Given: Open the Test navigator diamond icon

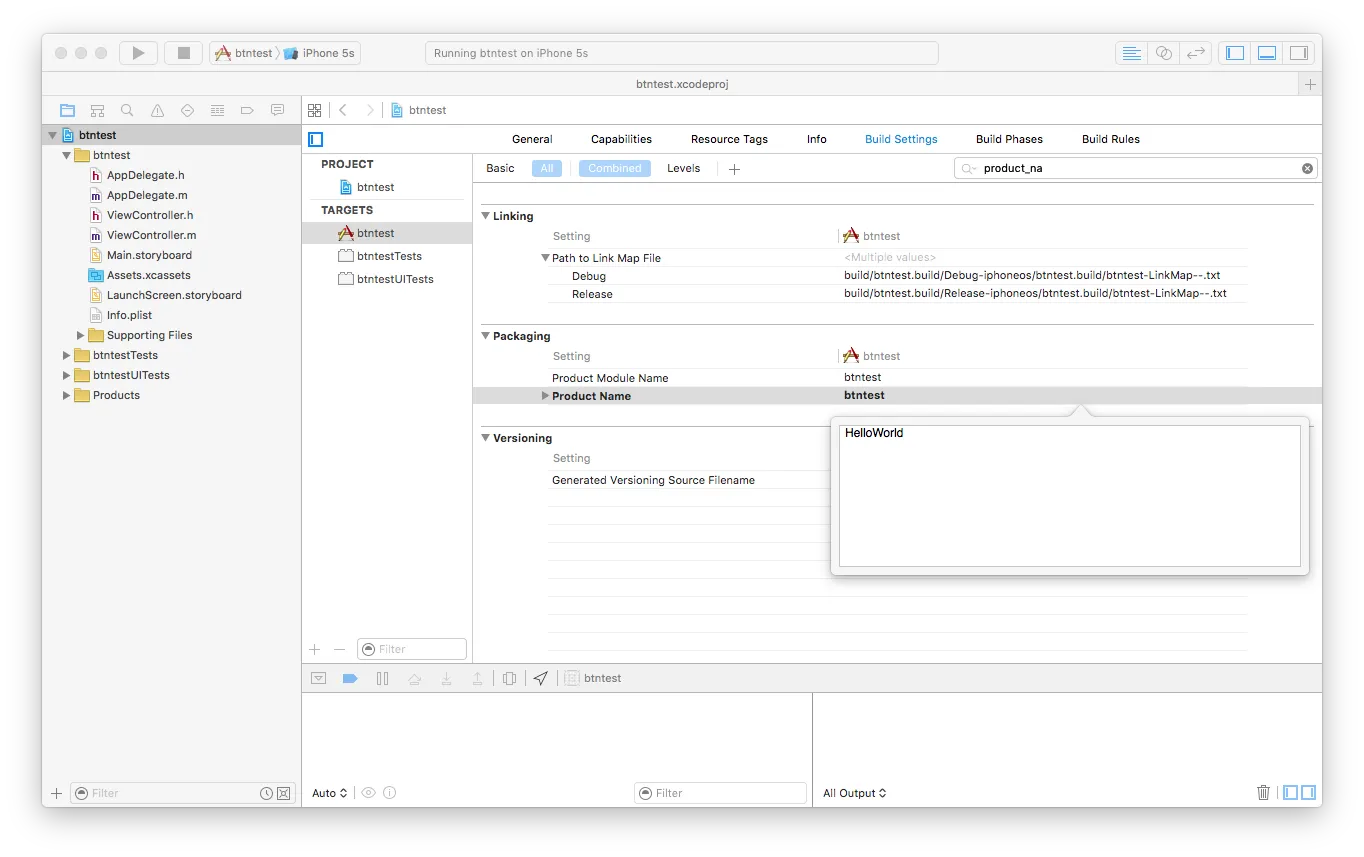Looking at the screenshot, I should (187, 110).
